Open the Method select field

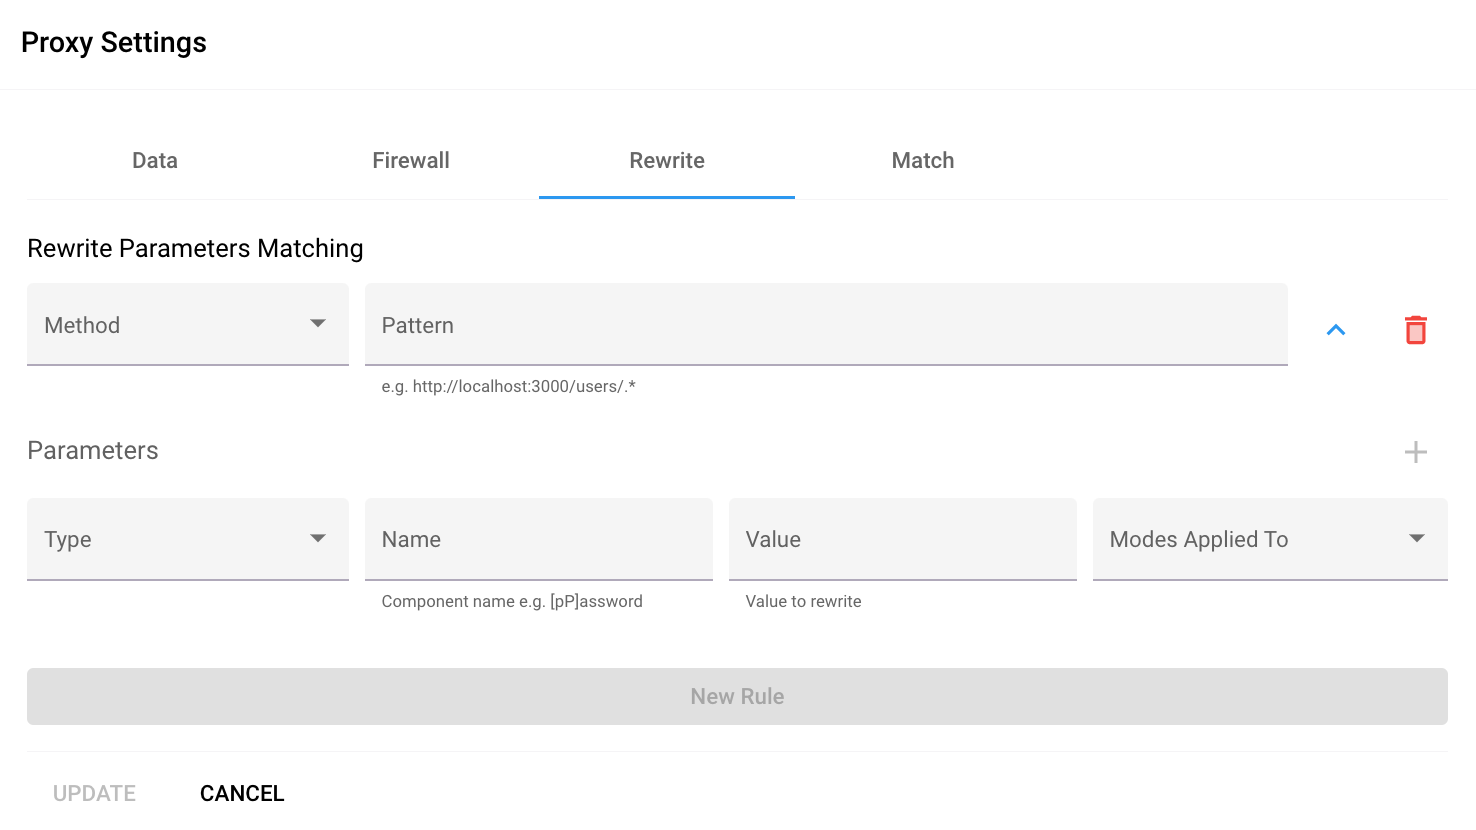170,325
